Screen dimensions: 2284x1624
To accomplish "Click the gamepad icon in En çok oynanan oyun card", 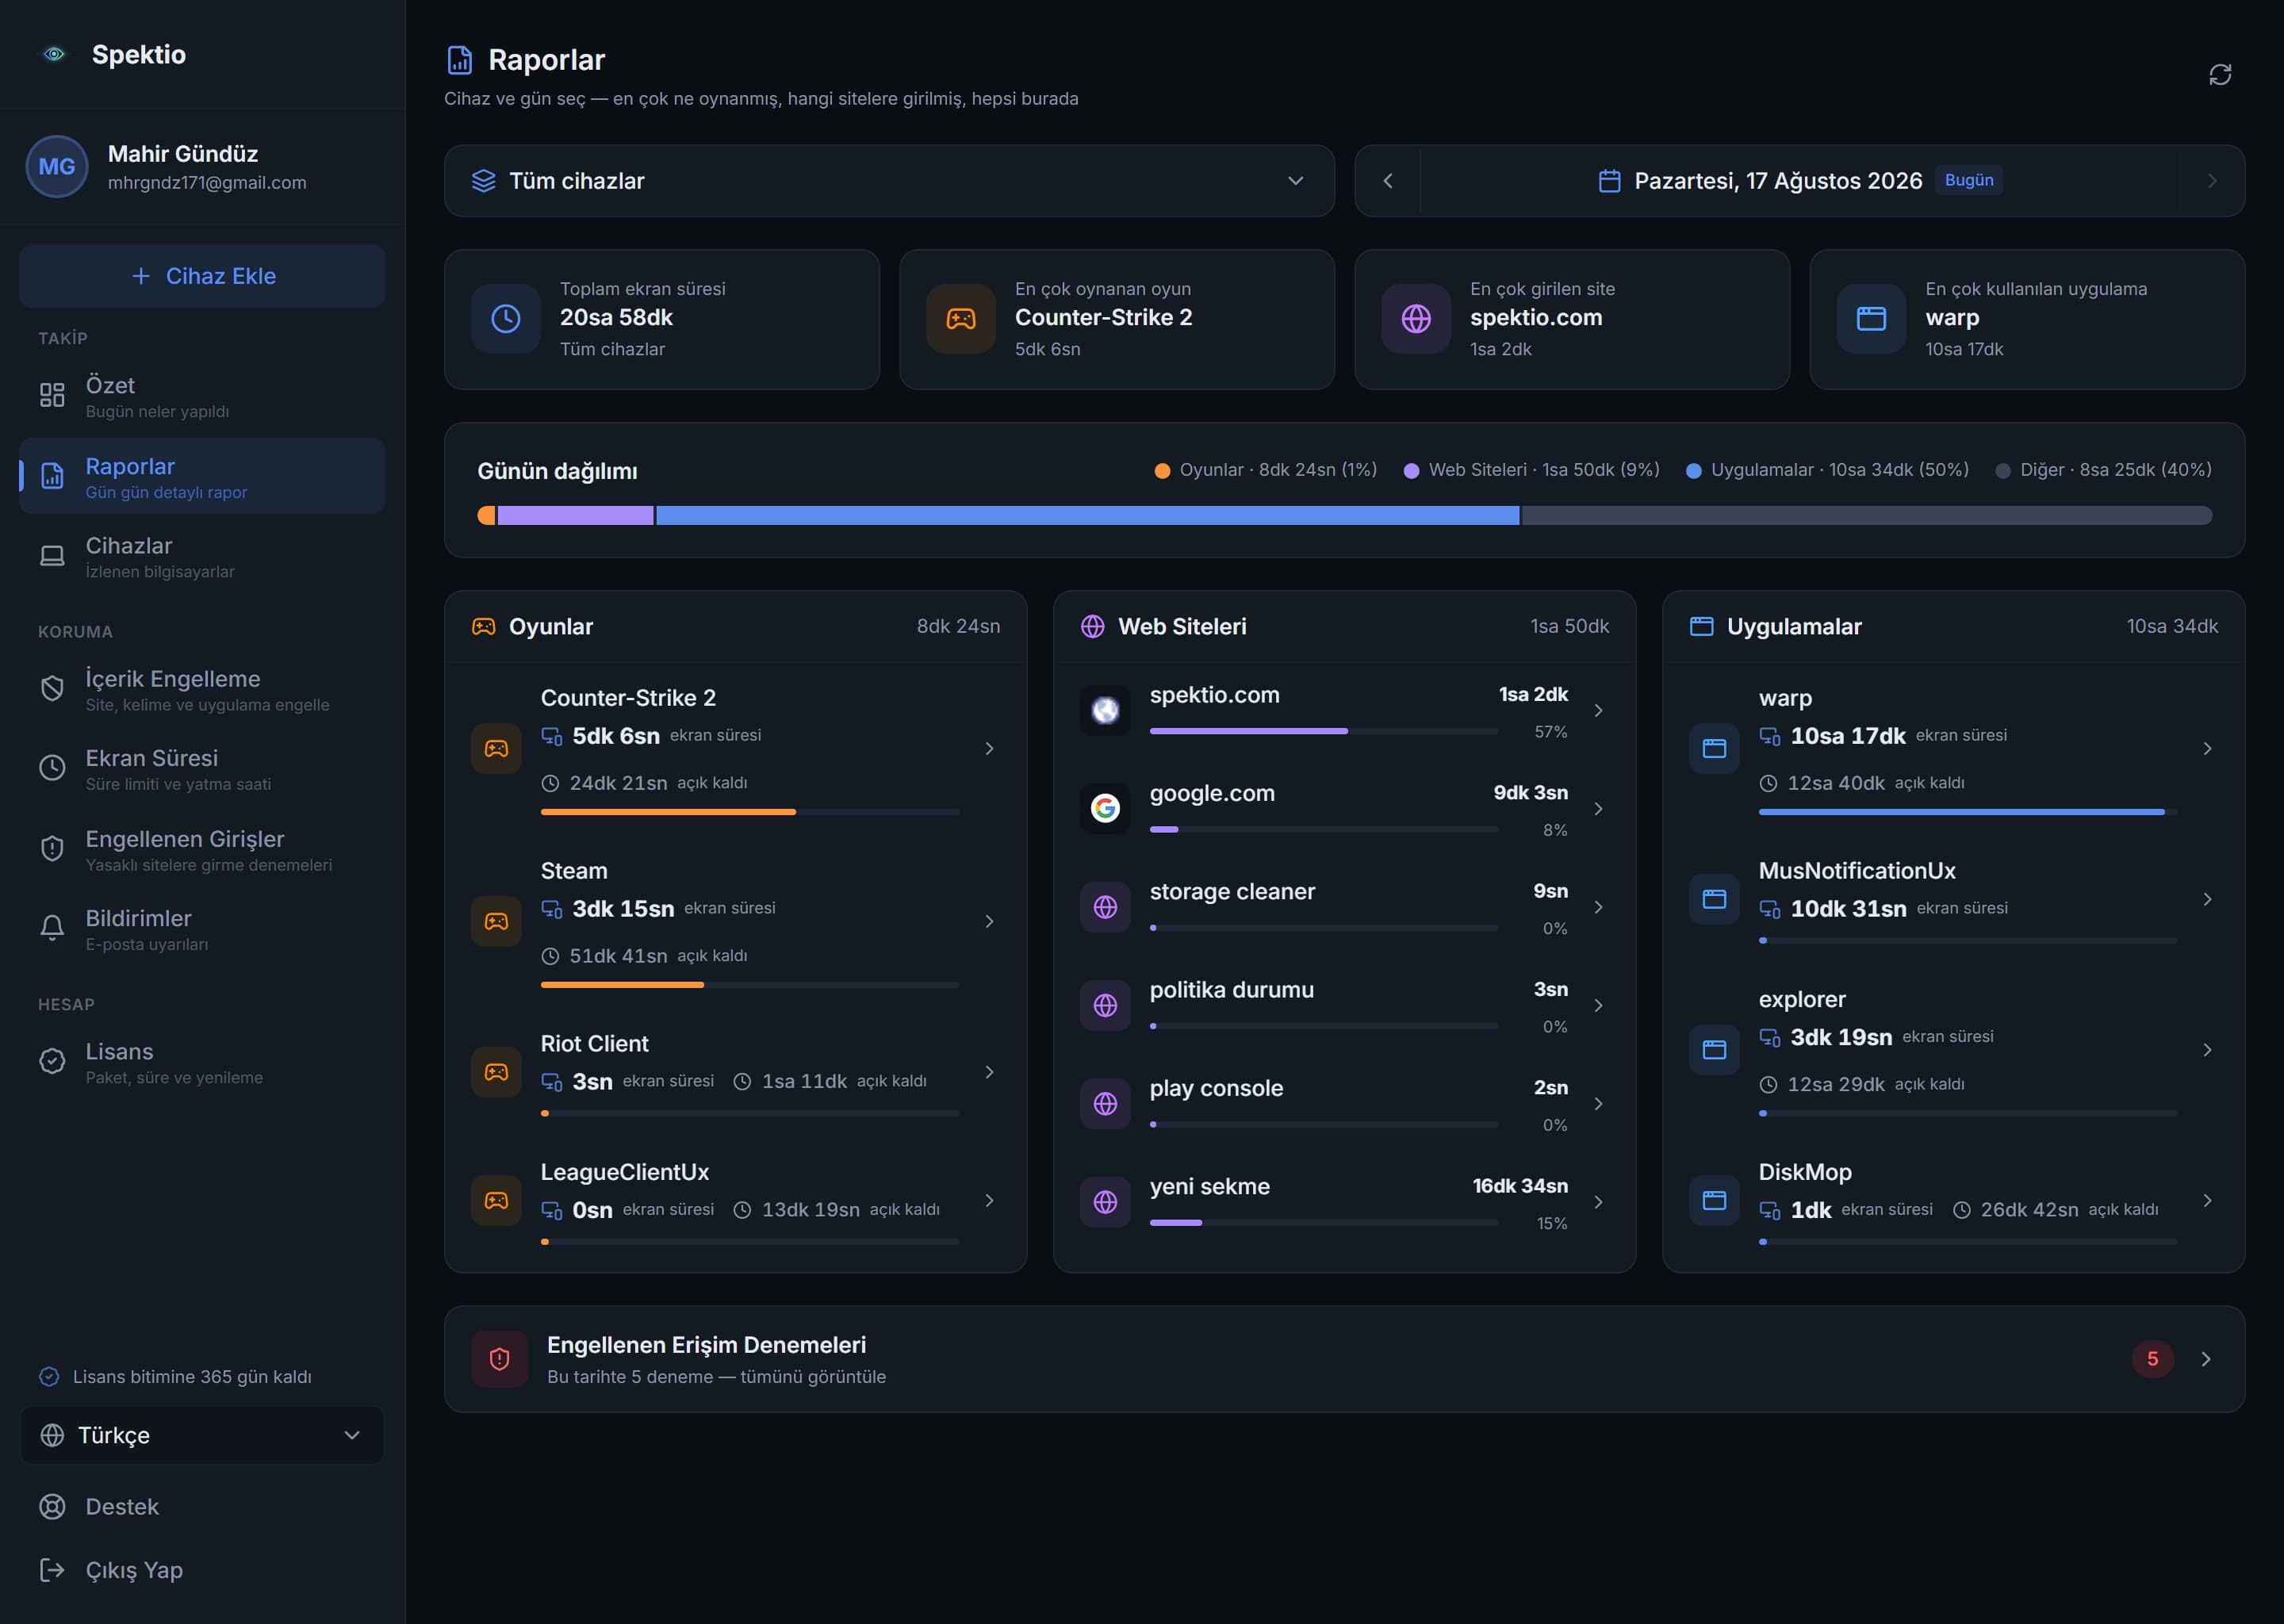I will click(x=961, y=319).
